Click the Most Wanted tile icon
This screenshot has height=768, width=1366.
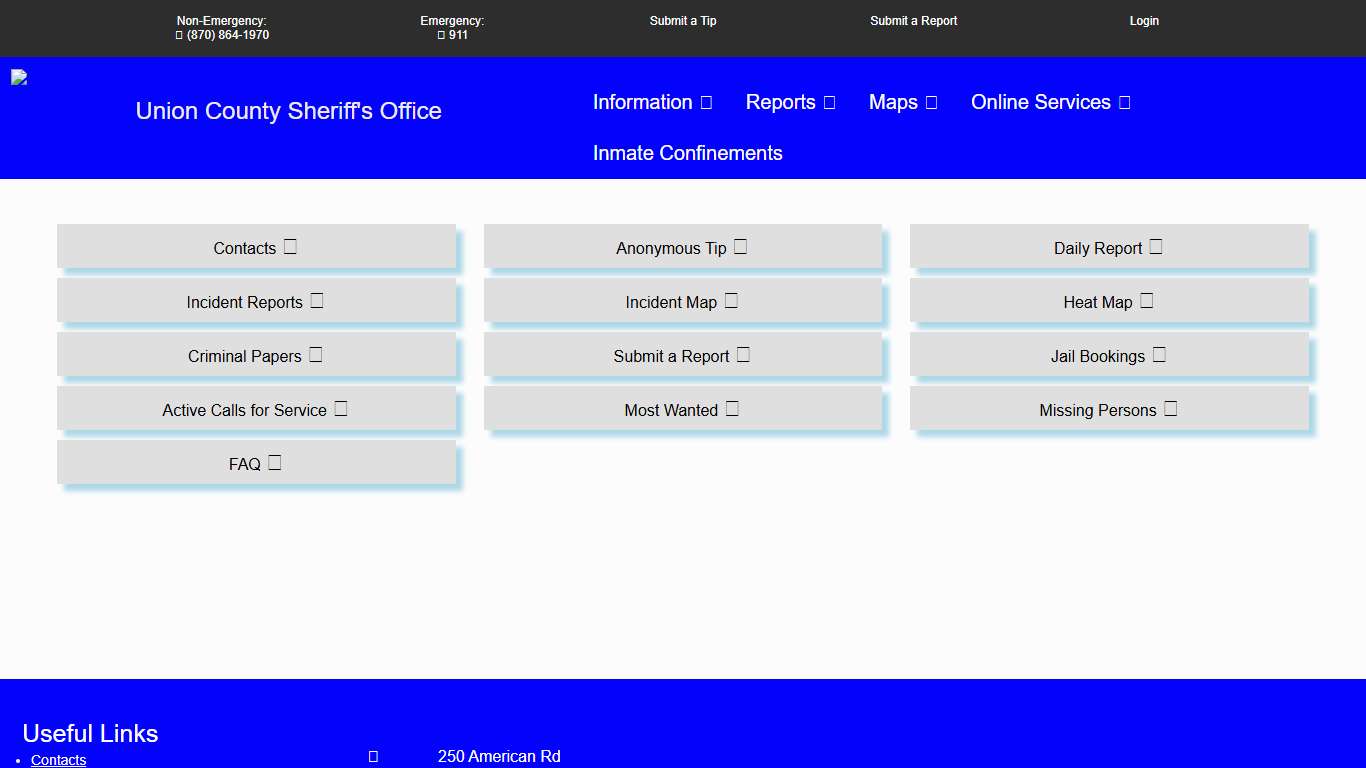pos(732,408)
